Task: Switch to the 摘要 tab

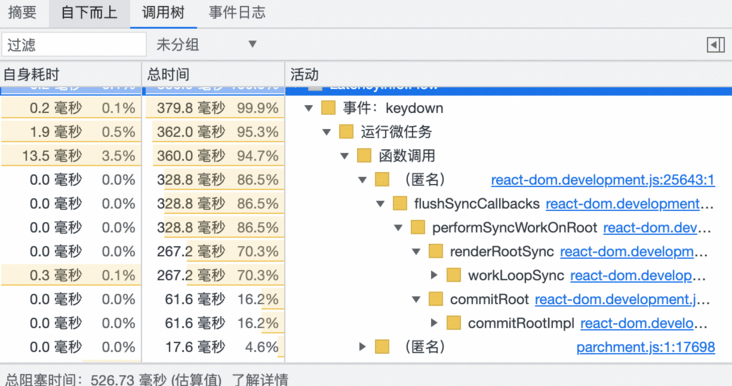Action: point(22,13)
